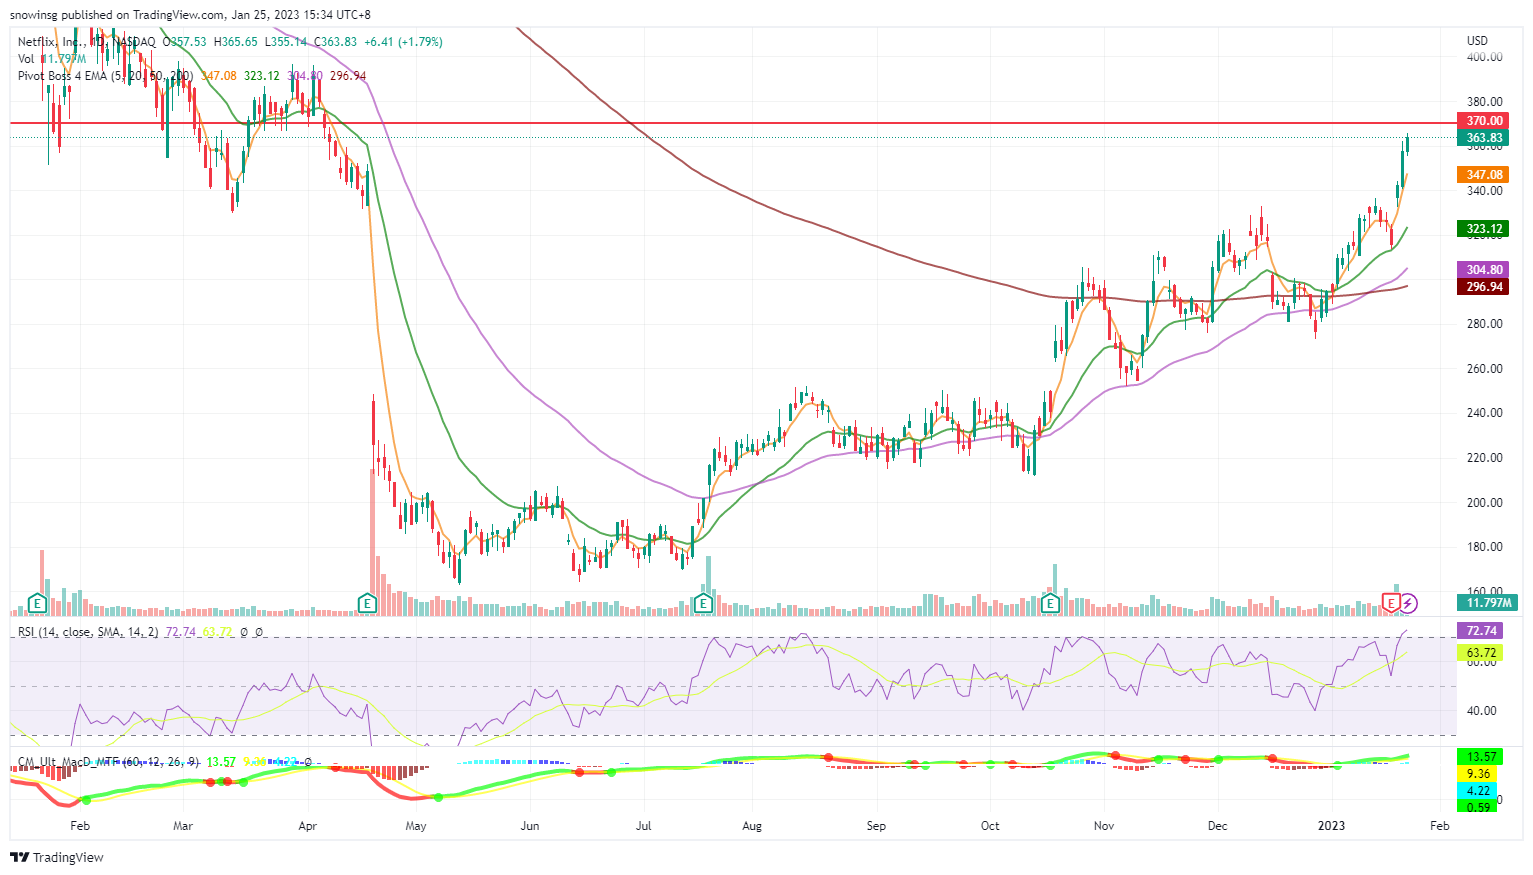
Task: Click the earnings E marker near mid-October
Action: [1050, 603]
